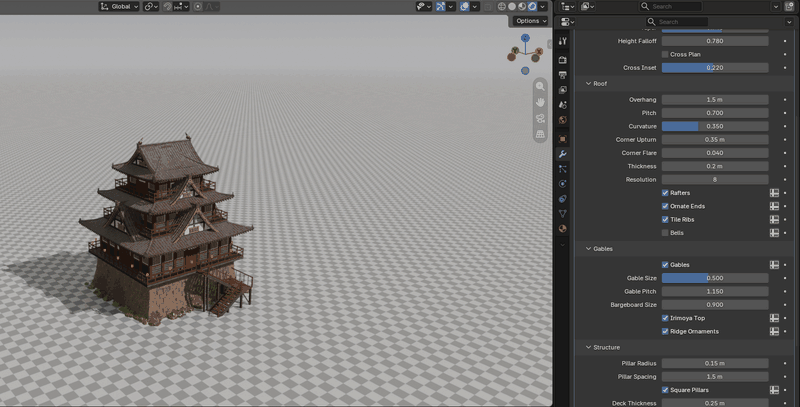The width and height of the screenshot is (800, 407).
Task: Uncheck the Gables checkbox
Action: (665, 265)
